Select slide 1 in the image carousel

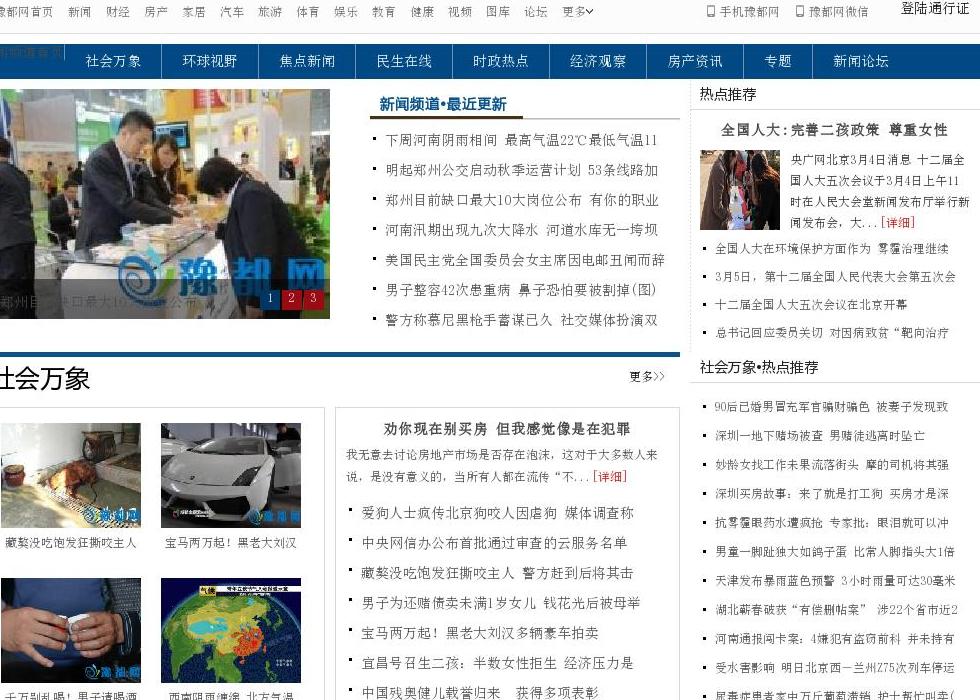click(270, 298)
